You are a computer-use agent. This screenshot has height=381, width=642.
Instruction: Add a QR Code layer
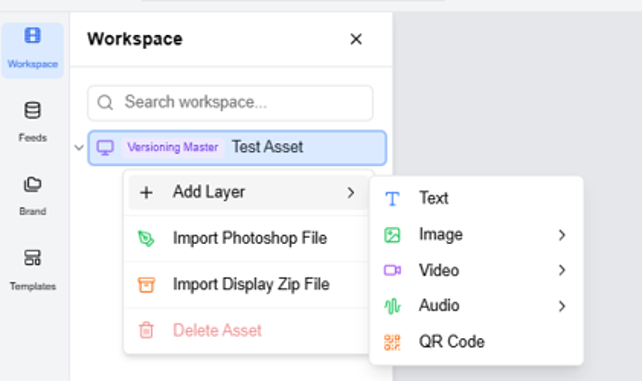click(476, 342)
